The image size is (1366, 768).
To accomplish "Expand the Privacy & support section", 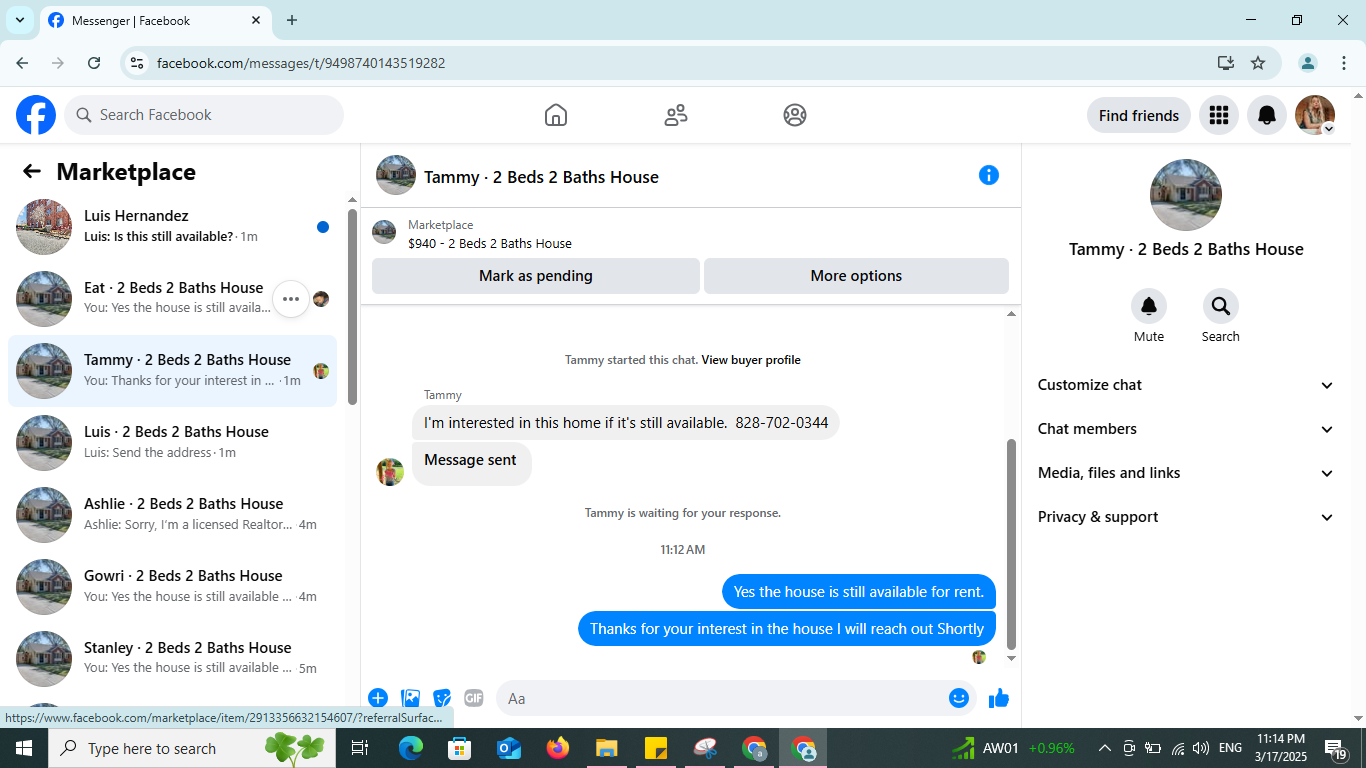I will tap(1186, 517).
